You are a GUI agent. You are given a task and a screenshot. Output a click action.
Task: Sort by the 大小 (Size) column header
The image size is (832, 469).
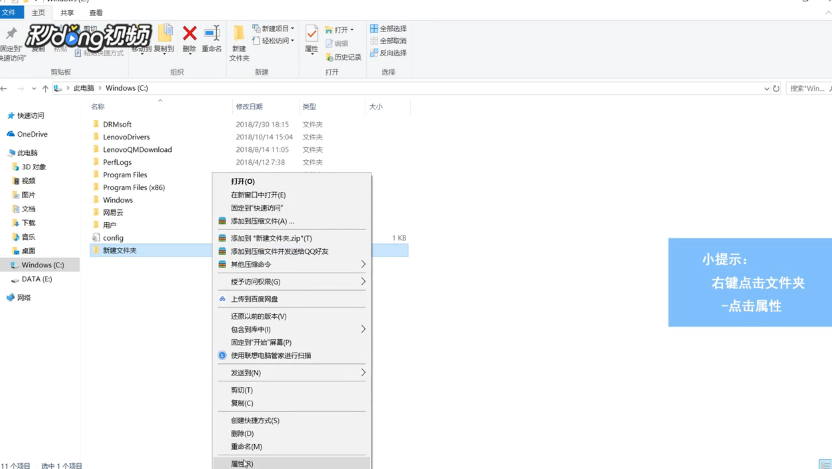(376, 107)
